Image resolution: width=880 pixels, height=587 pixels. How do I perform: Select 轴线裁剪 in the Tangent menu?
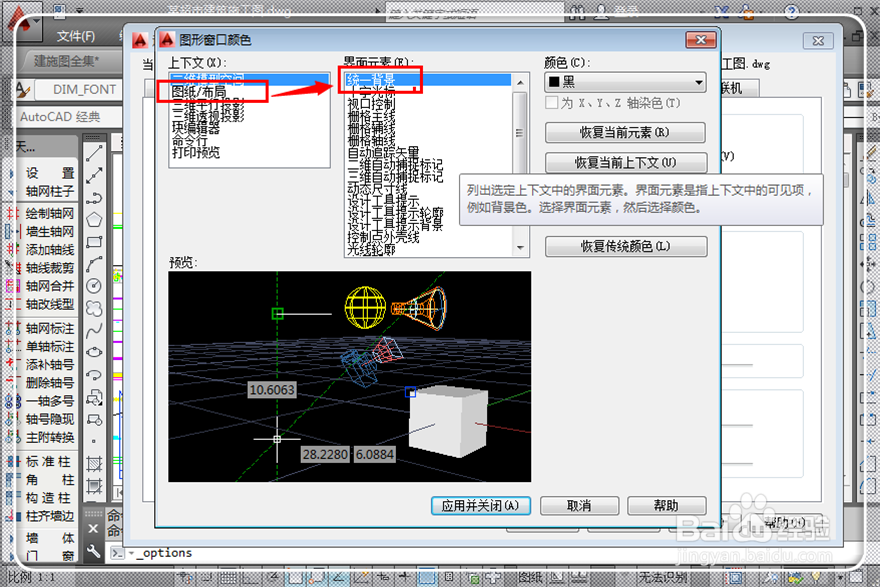coord(50,268)
